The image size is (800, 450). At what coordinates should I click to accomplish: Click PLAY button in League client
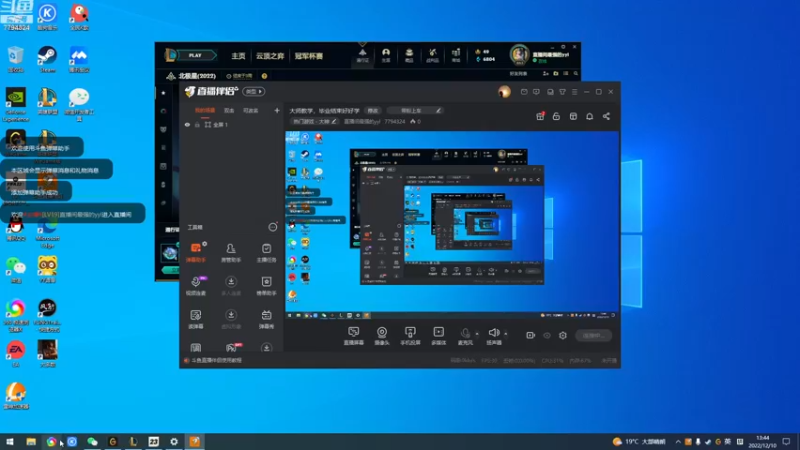coord(195,55)
